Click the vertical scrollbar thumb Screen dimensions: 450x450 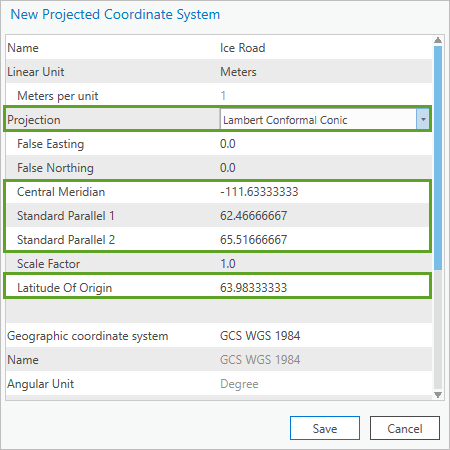(438, 158)
